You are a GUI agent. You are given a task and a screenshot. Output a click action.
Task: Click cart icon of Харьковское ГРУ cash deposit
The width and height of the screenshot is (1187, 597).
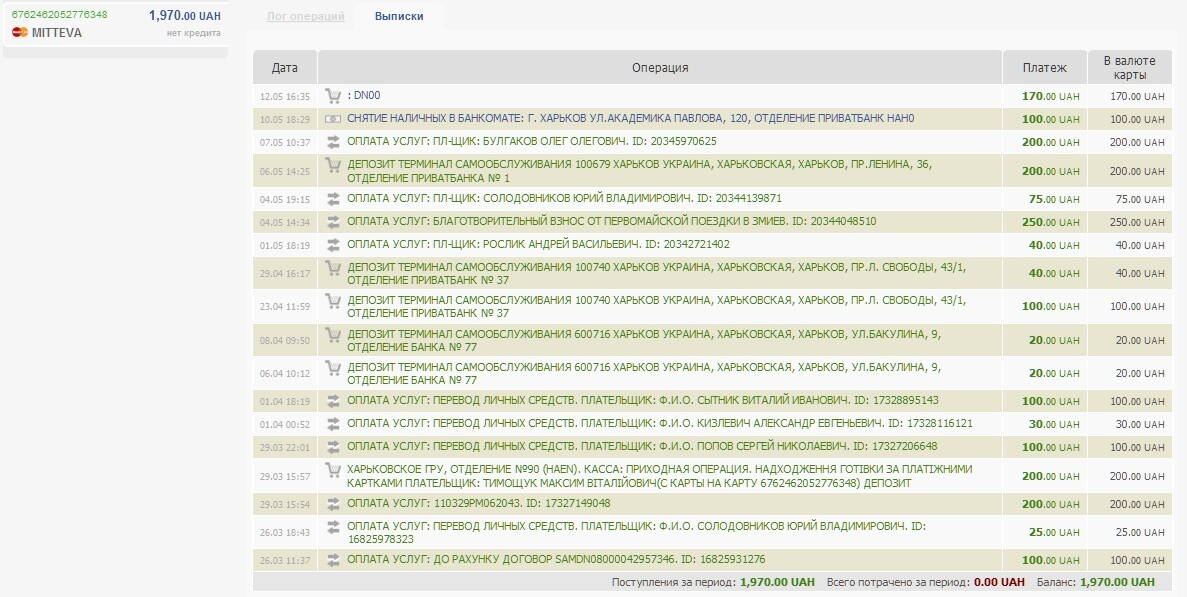333,470
